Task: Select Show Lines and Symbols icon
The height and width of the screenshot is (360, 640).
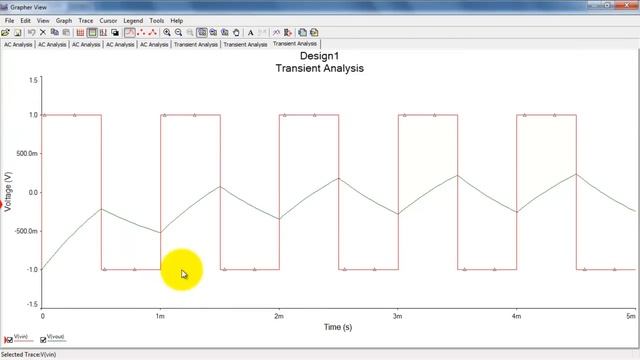Action: coord(153,33)
